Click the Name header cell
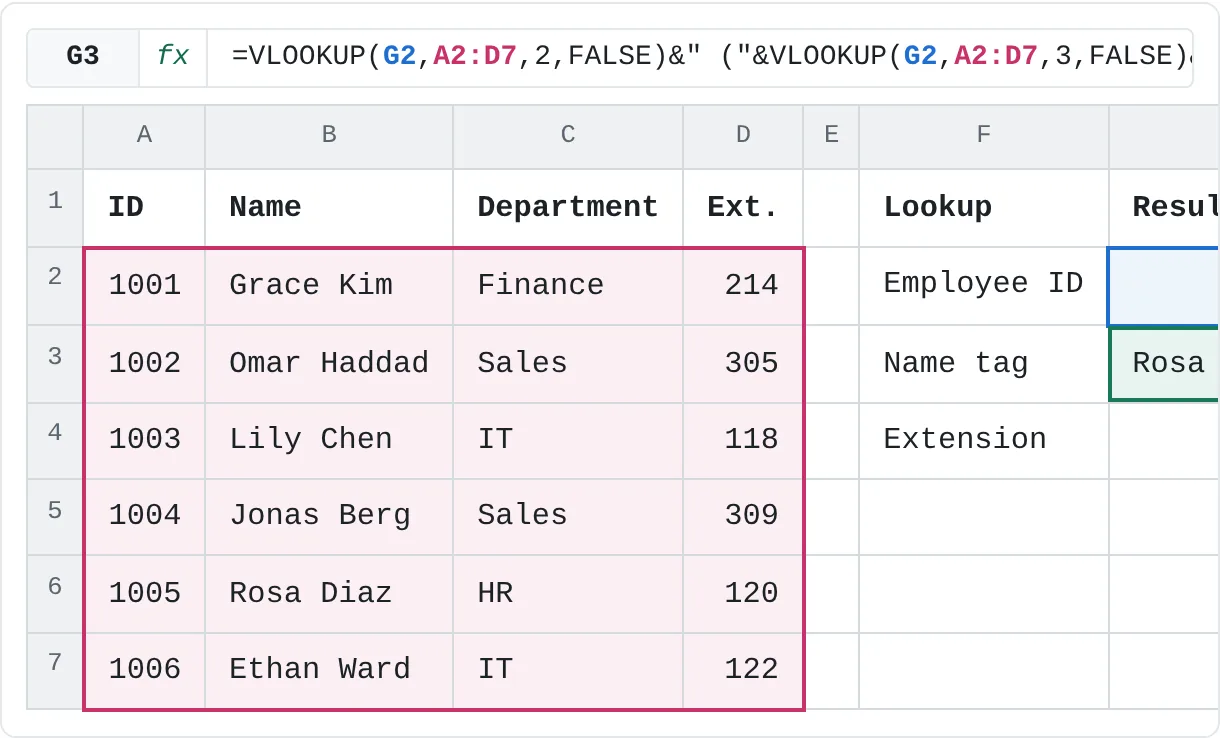 [x=329, y=208]
